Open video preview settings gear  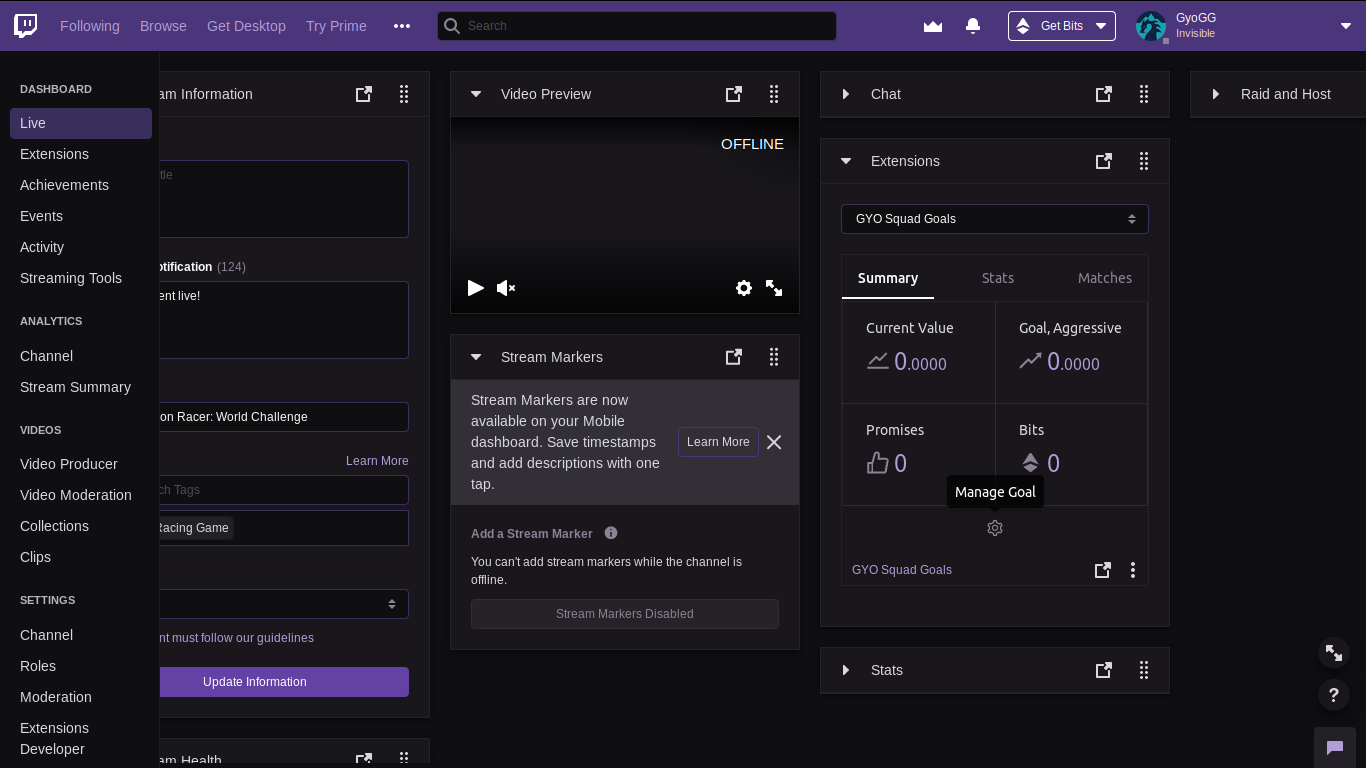(x=744, y=288)
